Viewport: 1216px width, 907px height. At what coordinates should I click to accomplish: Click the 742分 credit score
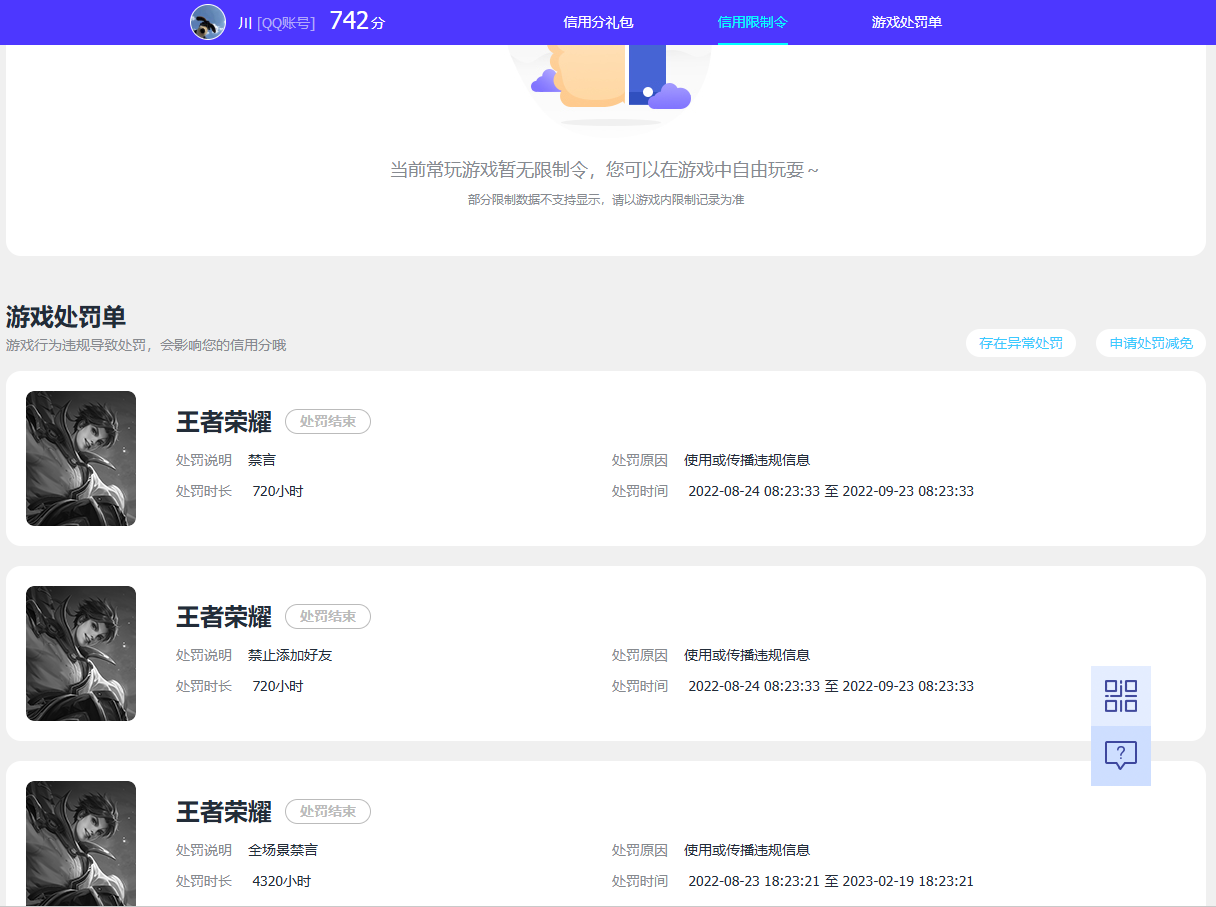(x=357, y=21)
